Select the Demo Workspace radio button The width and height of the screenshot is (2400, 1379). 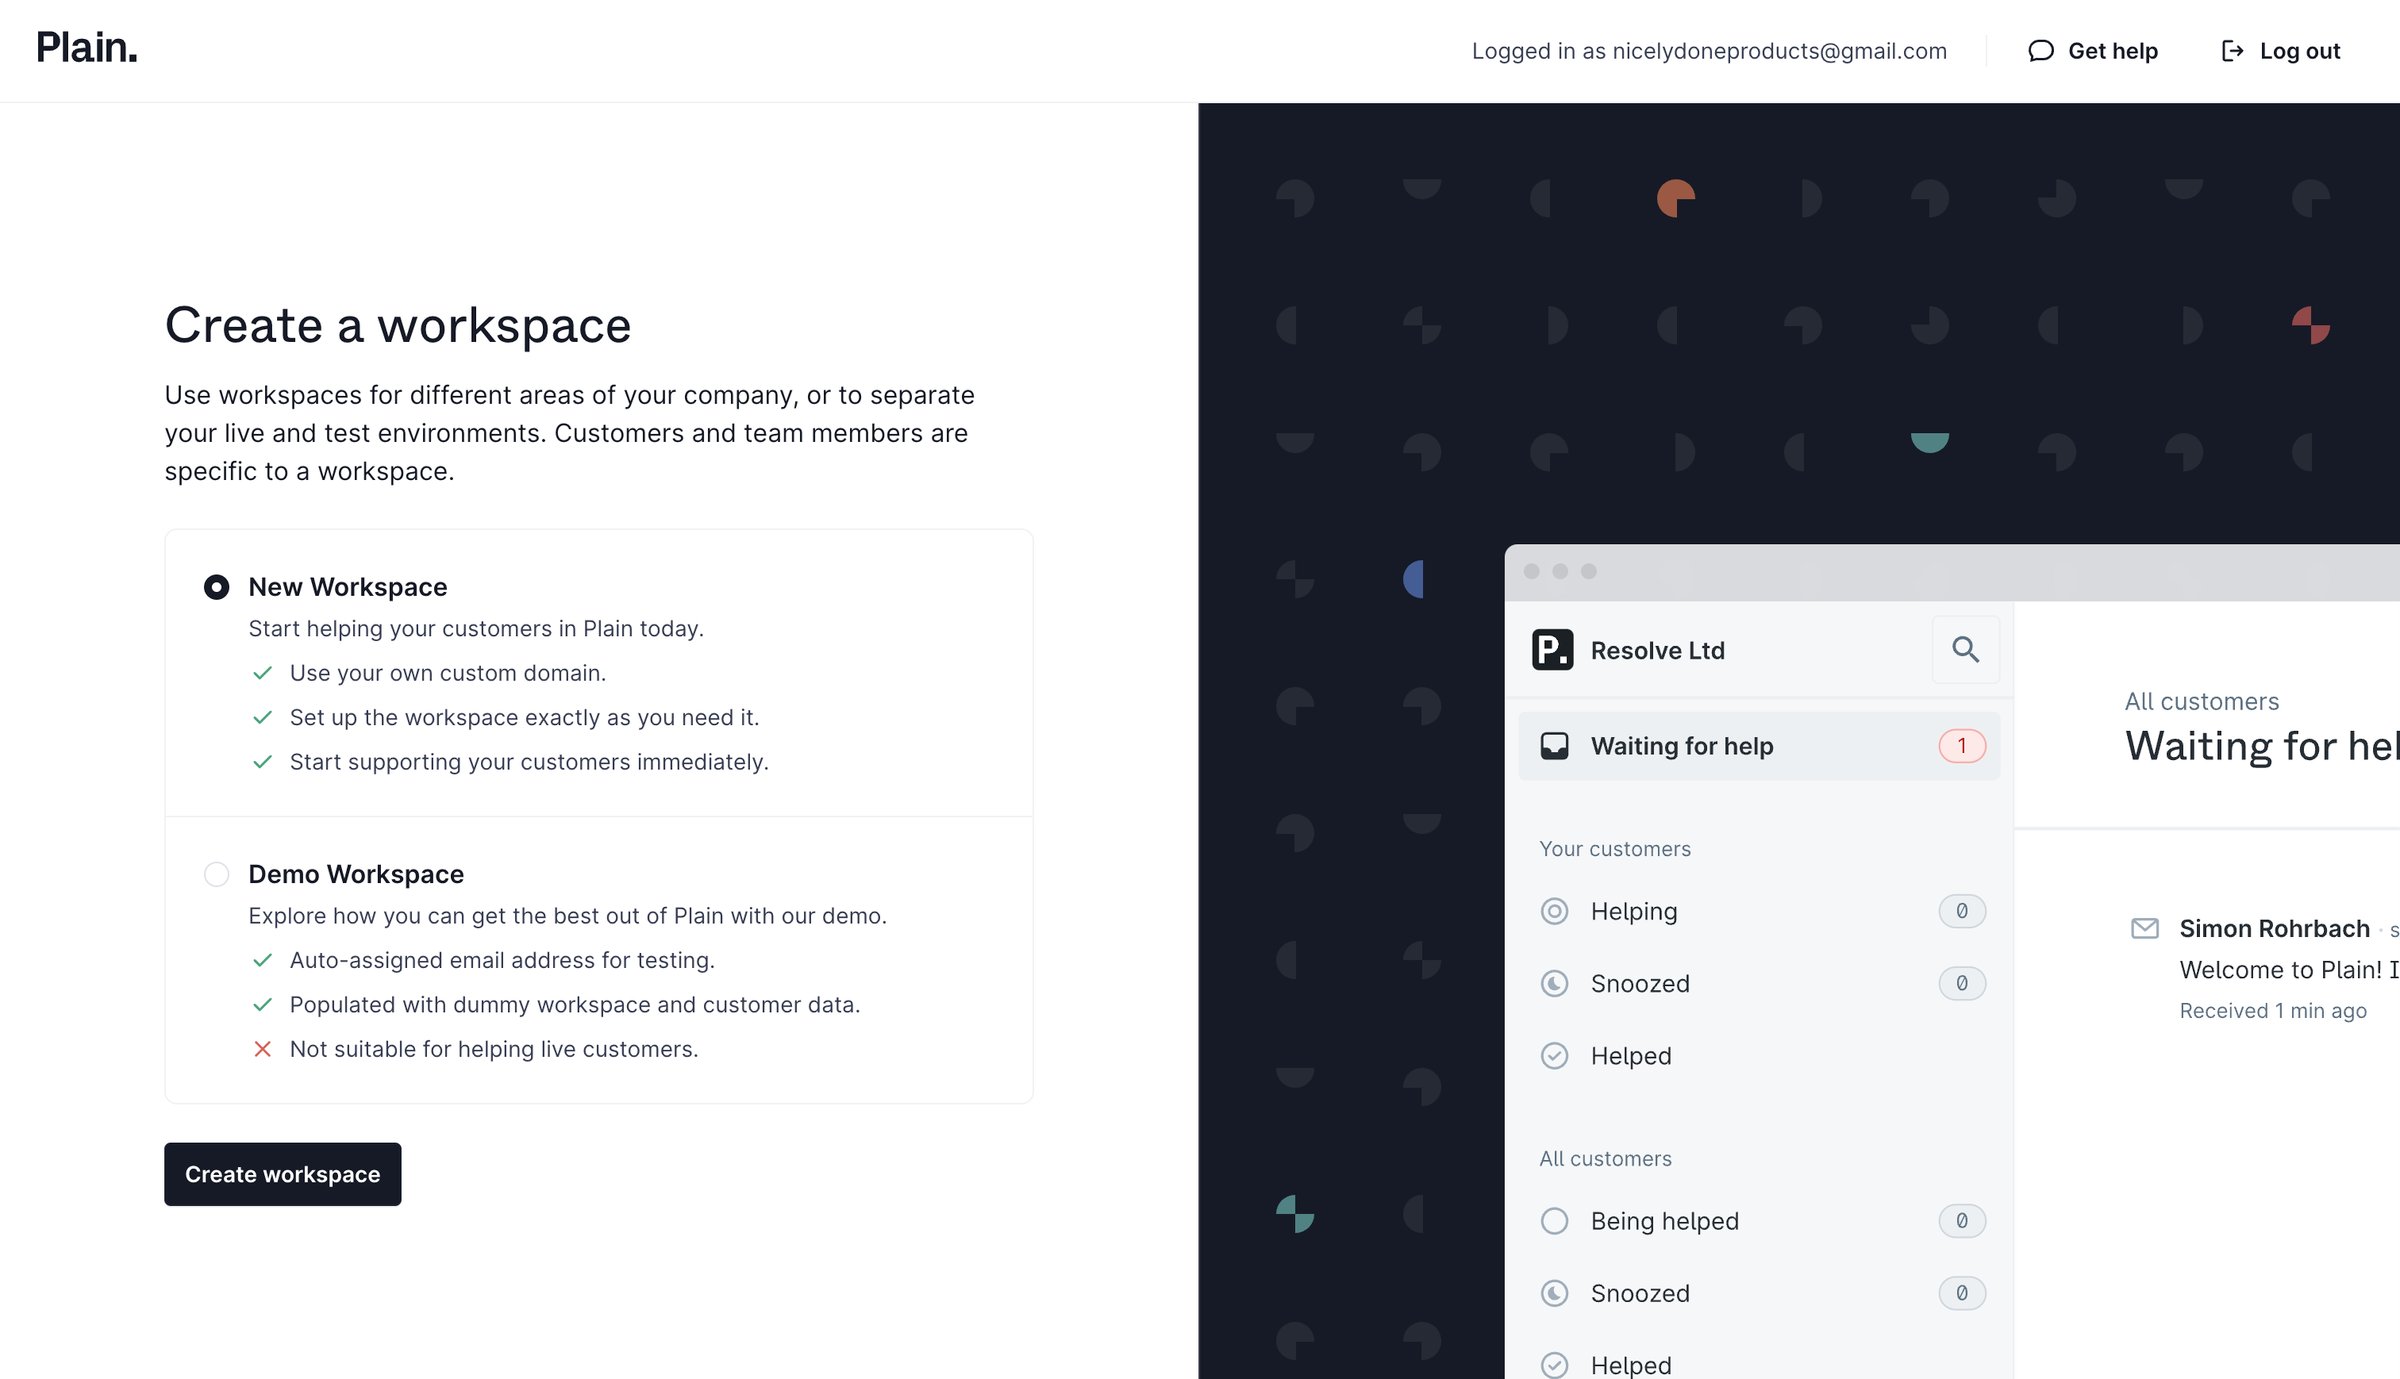216,874
